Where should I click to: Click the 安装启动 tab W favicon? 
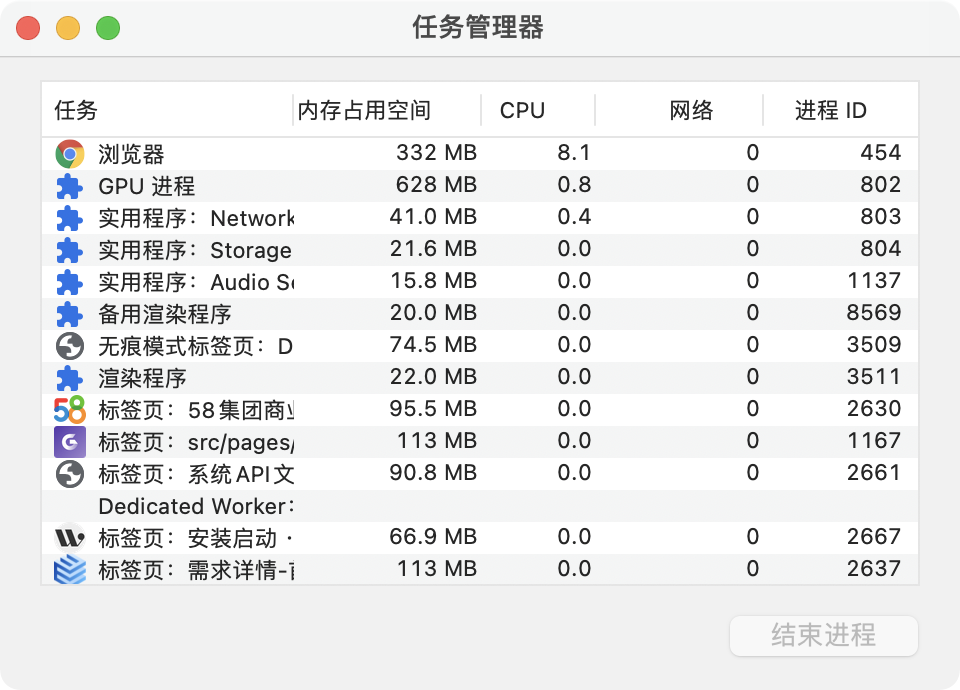69,538
